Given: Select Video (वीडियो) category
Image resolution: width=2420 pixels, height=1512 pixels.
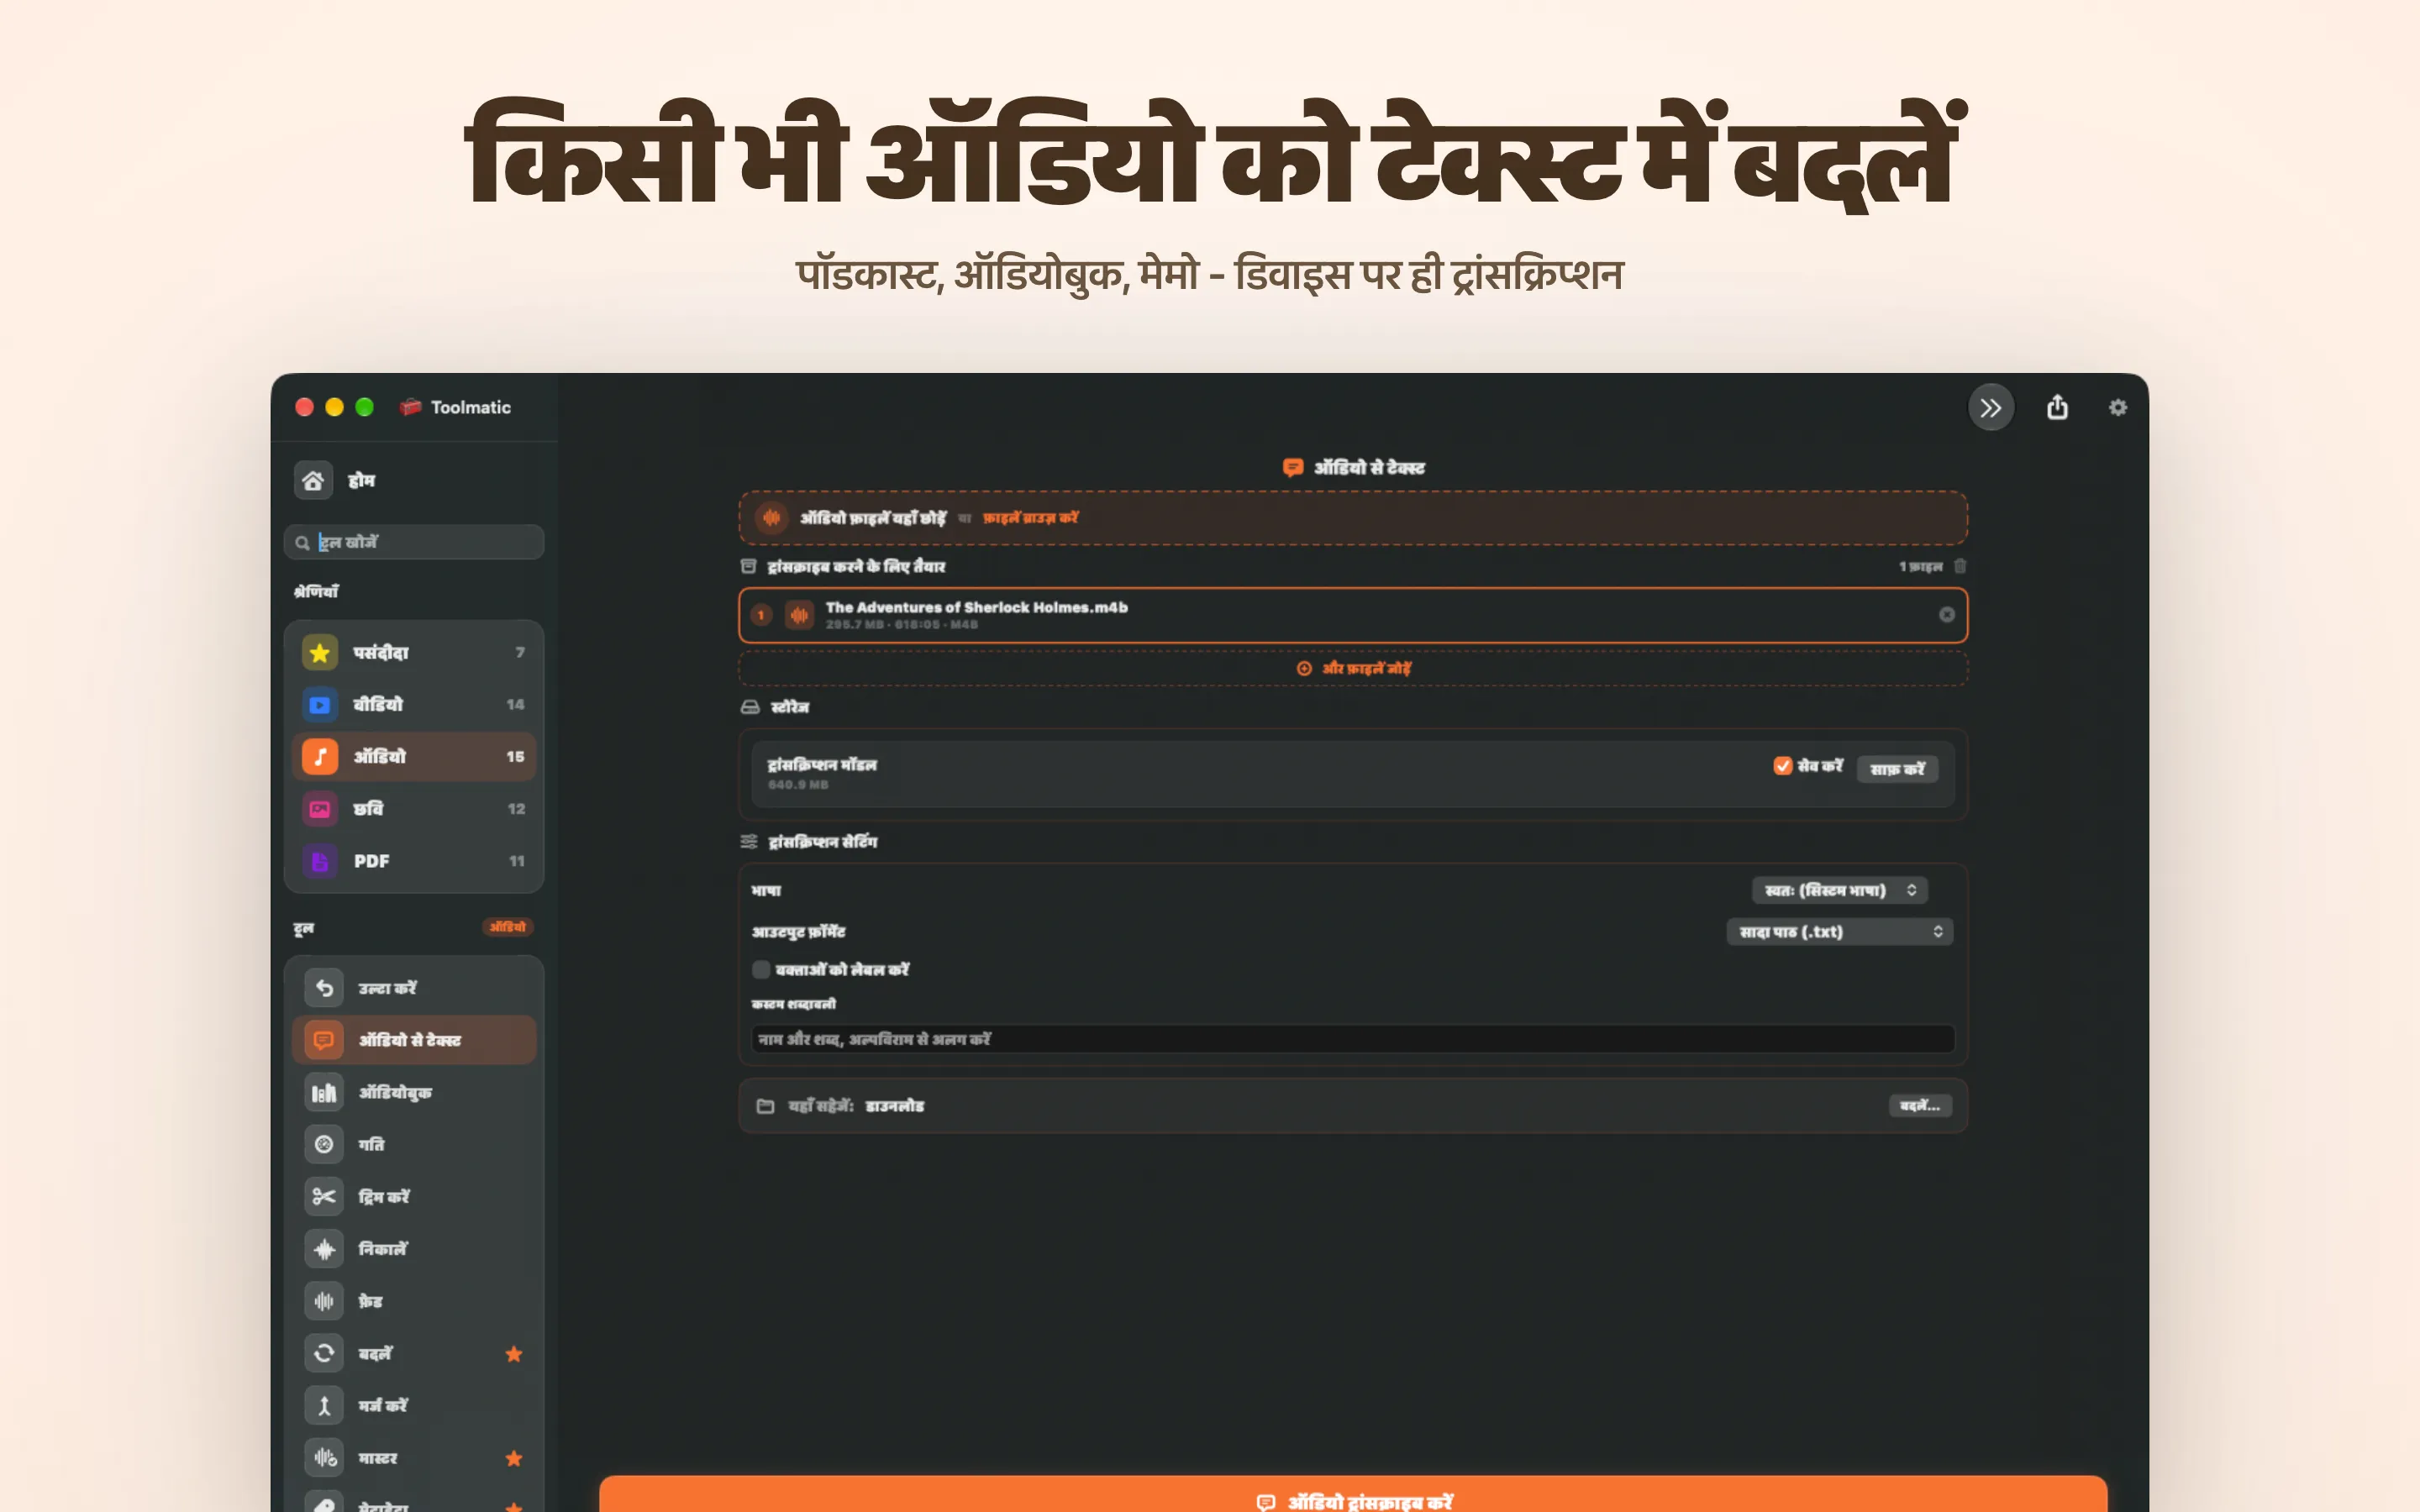Looking at the screenshot, I should [414, 705].
